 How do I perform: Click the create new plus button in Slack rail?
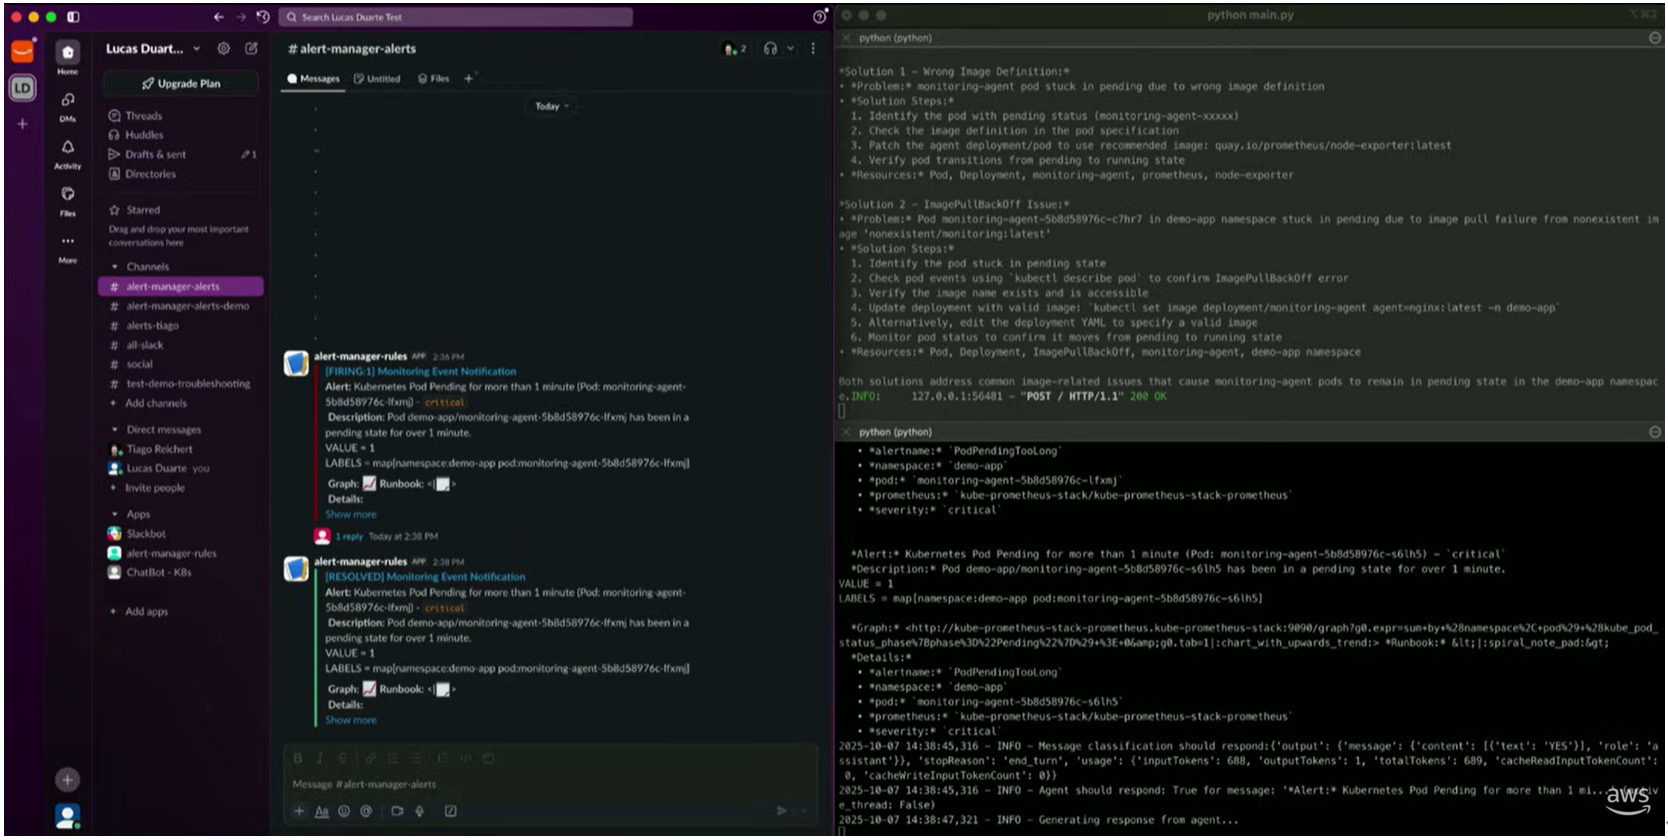[67, 779]
